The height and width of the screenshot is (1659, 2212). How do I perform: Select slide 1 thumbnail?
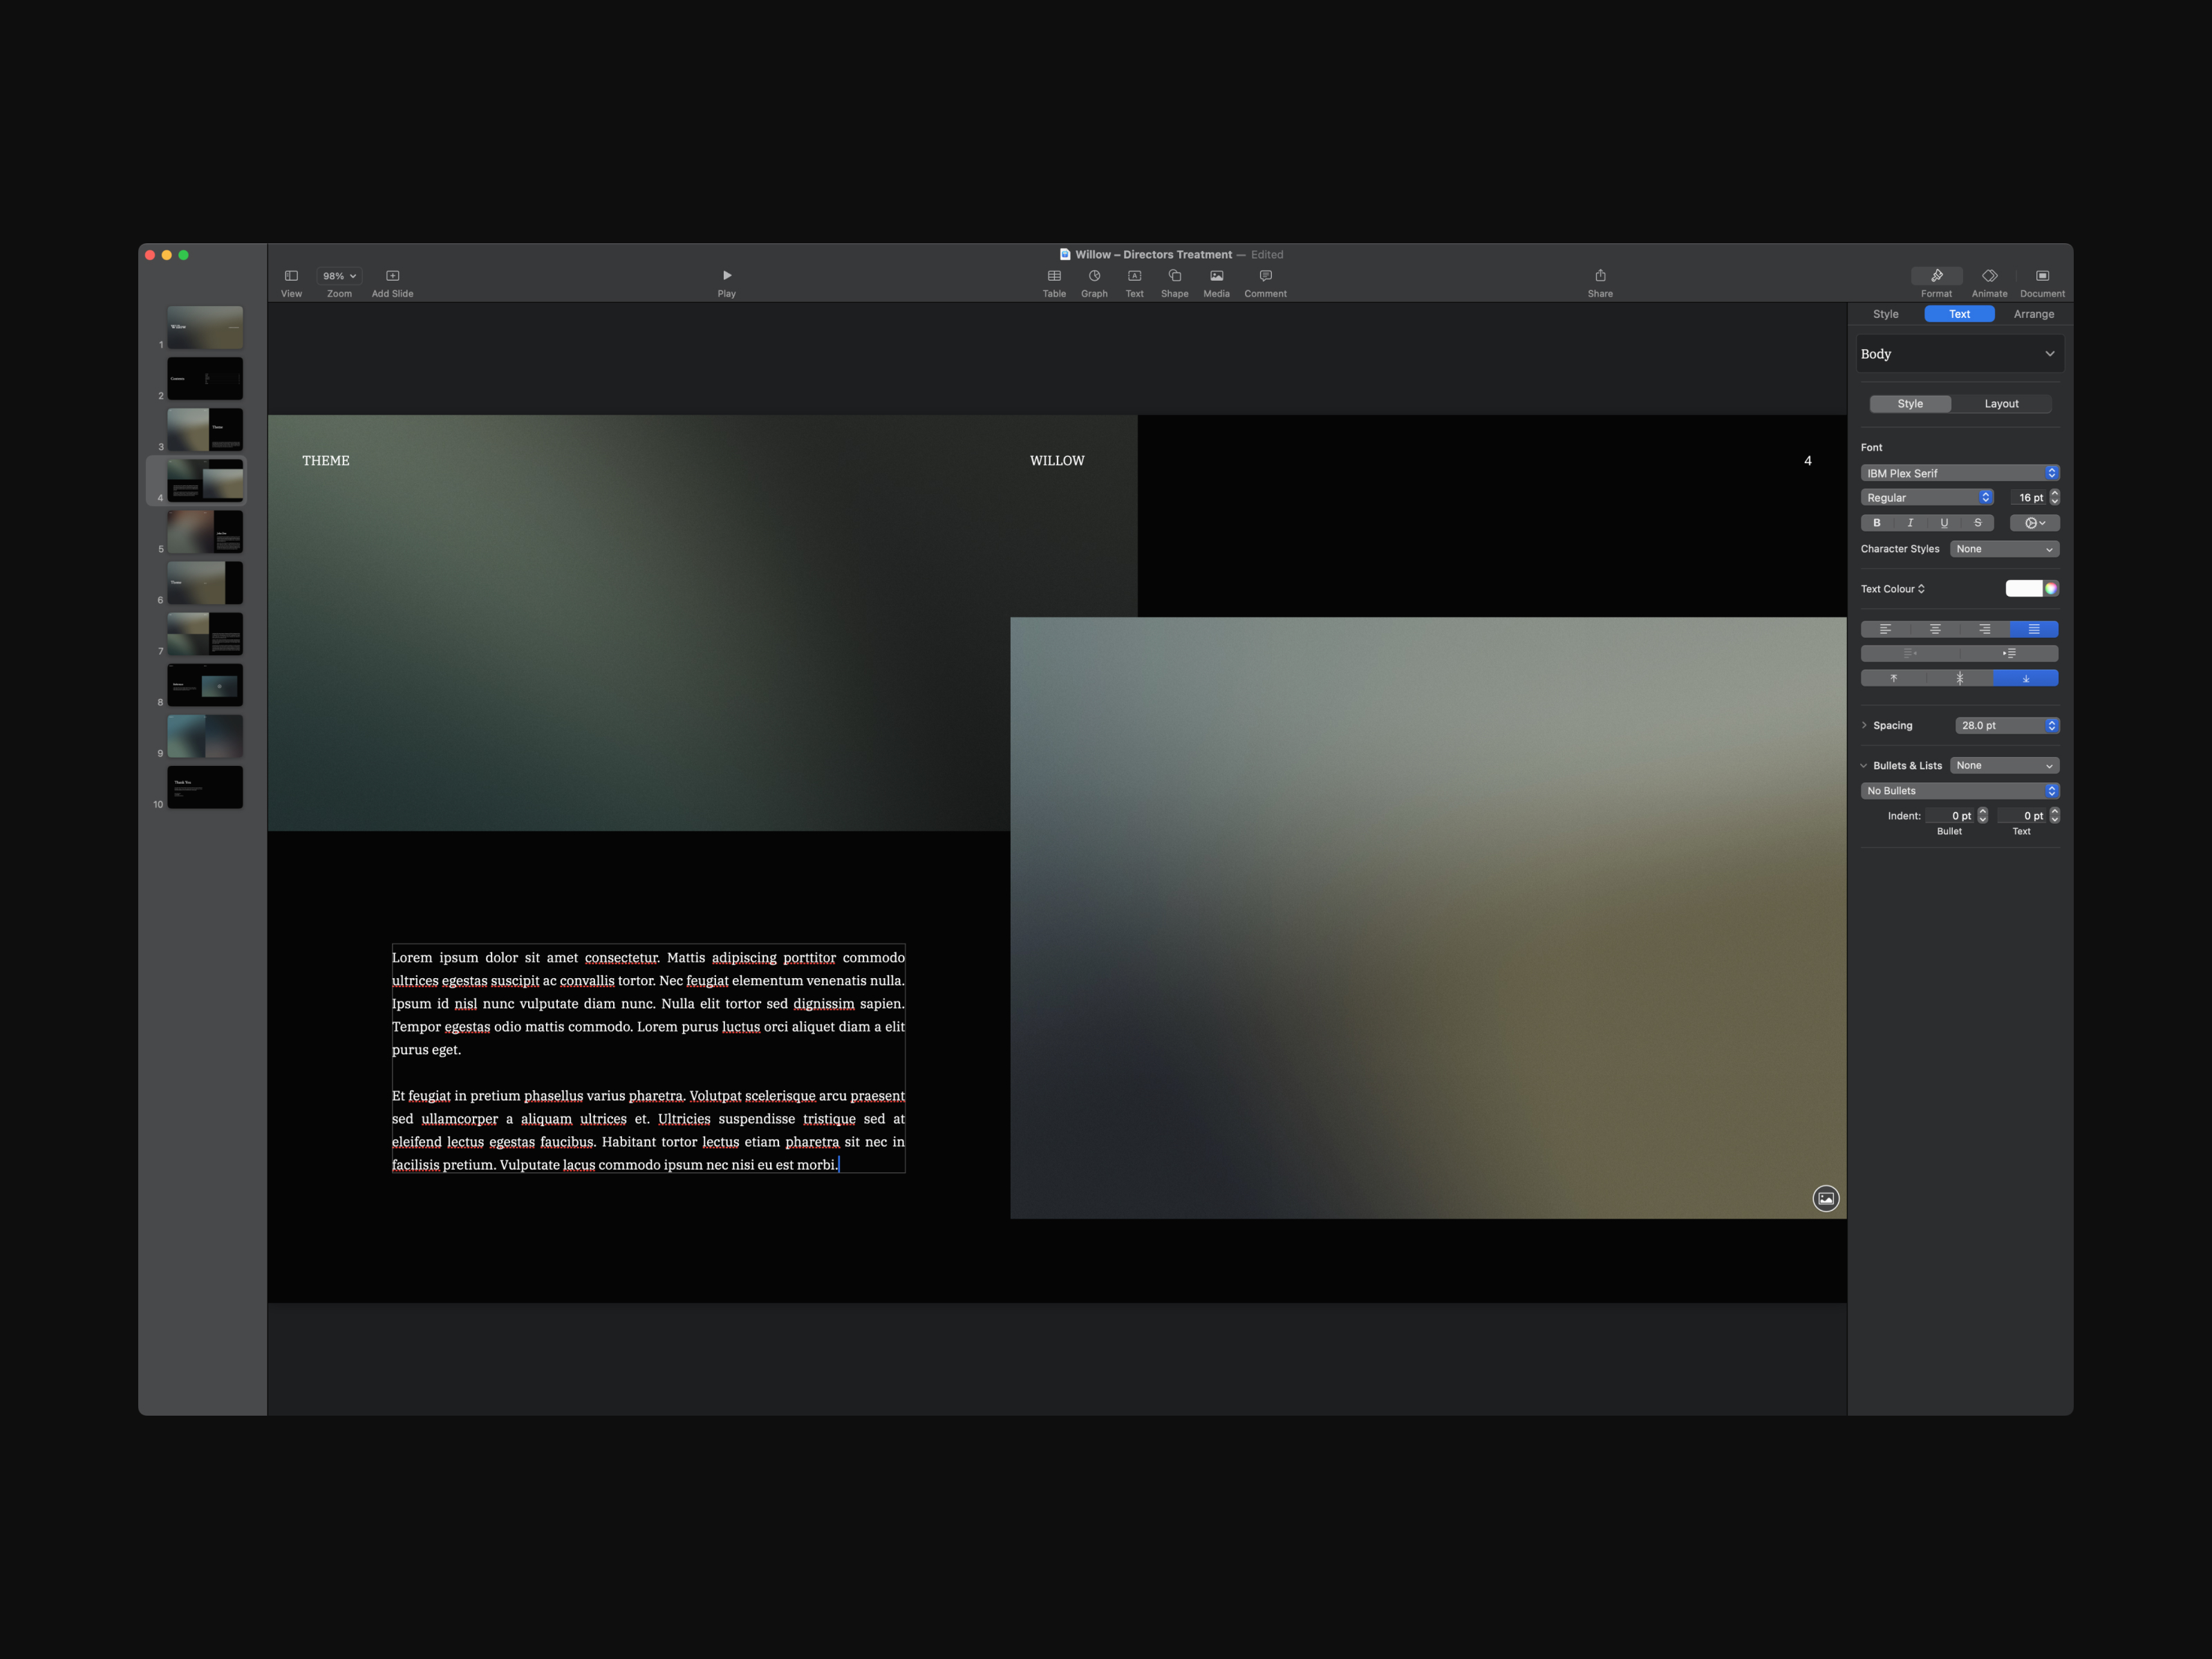tap(205, 327)
